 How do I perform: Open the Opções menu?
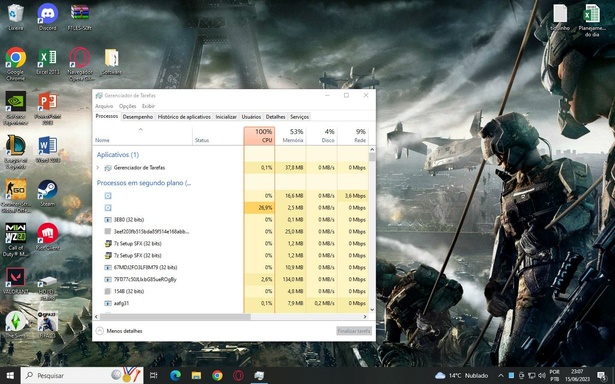[x=127, y=106]
